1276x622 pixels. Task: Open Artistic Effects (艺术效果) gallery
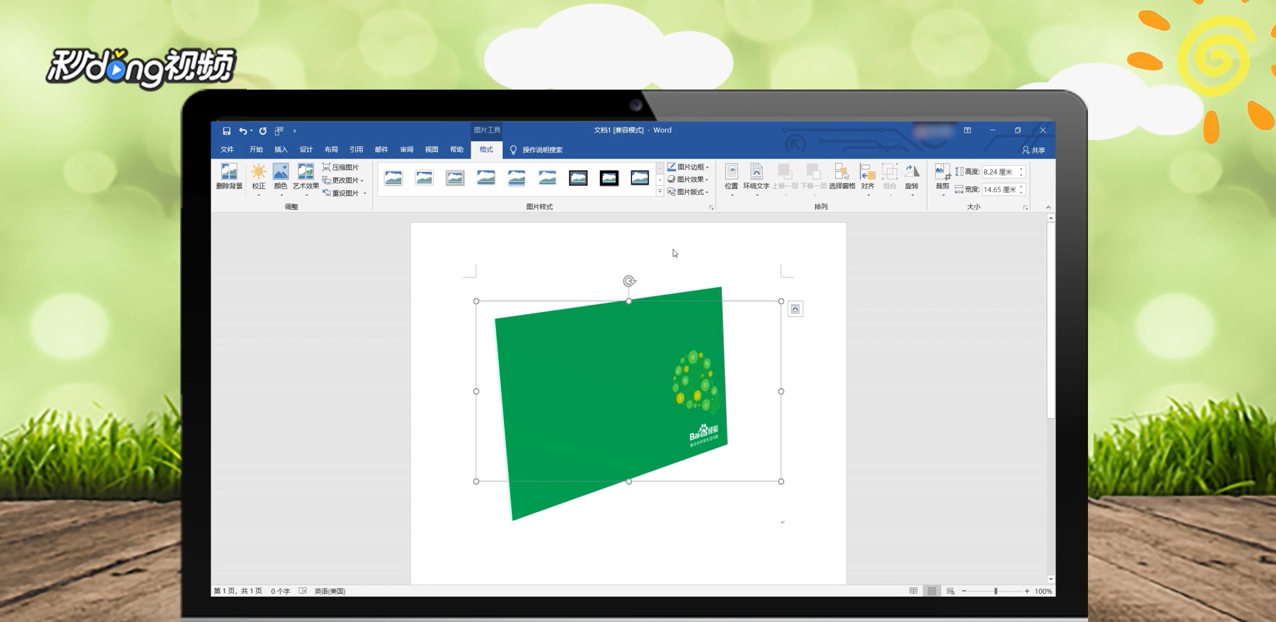(x=305, y=178)
